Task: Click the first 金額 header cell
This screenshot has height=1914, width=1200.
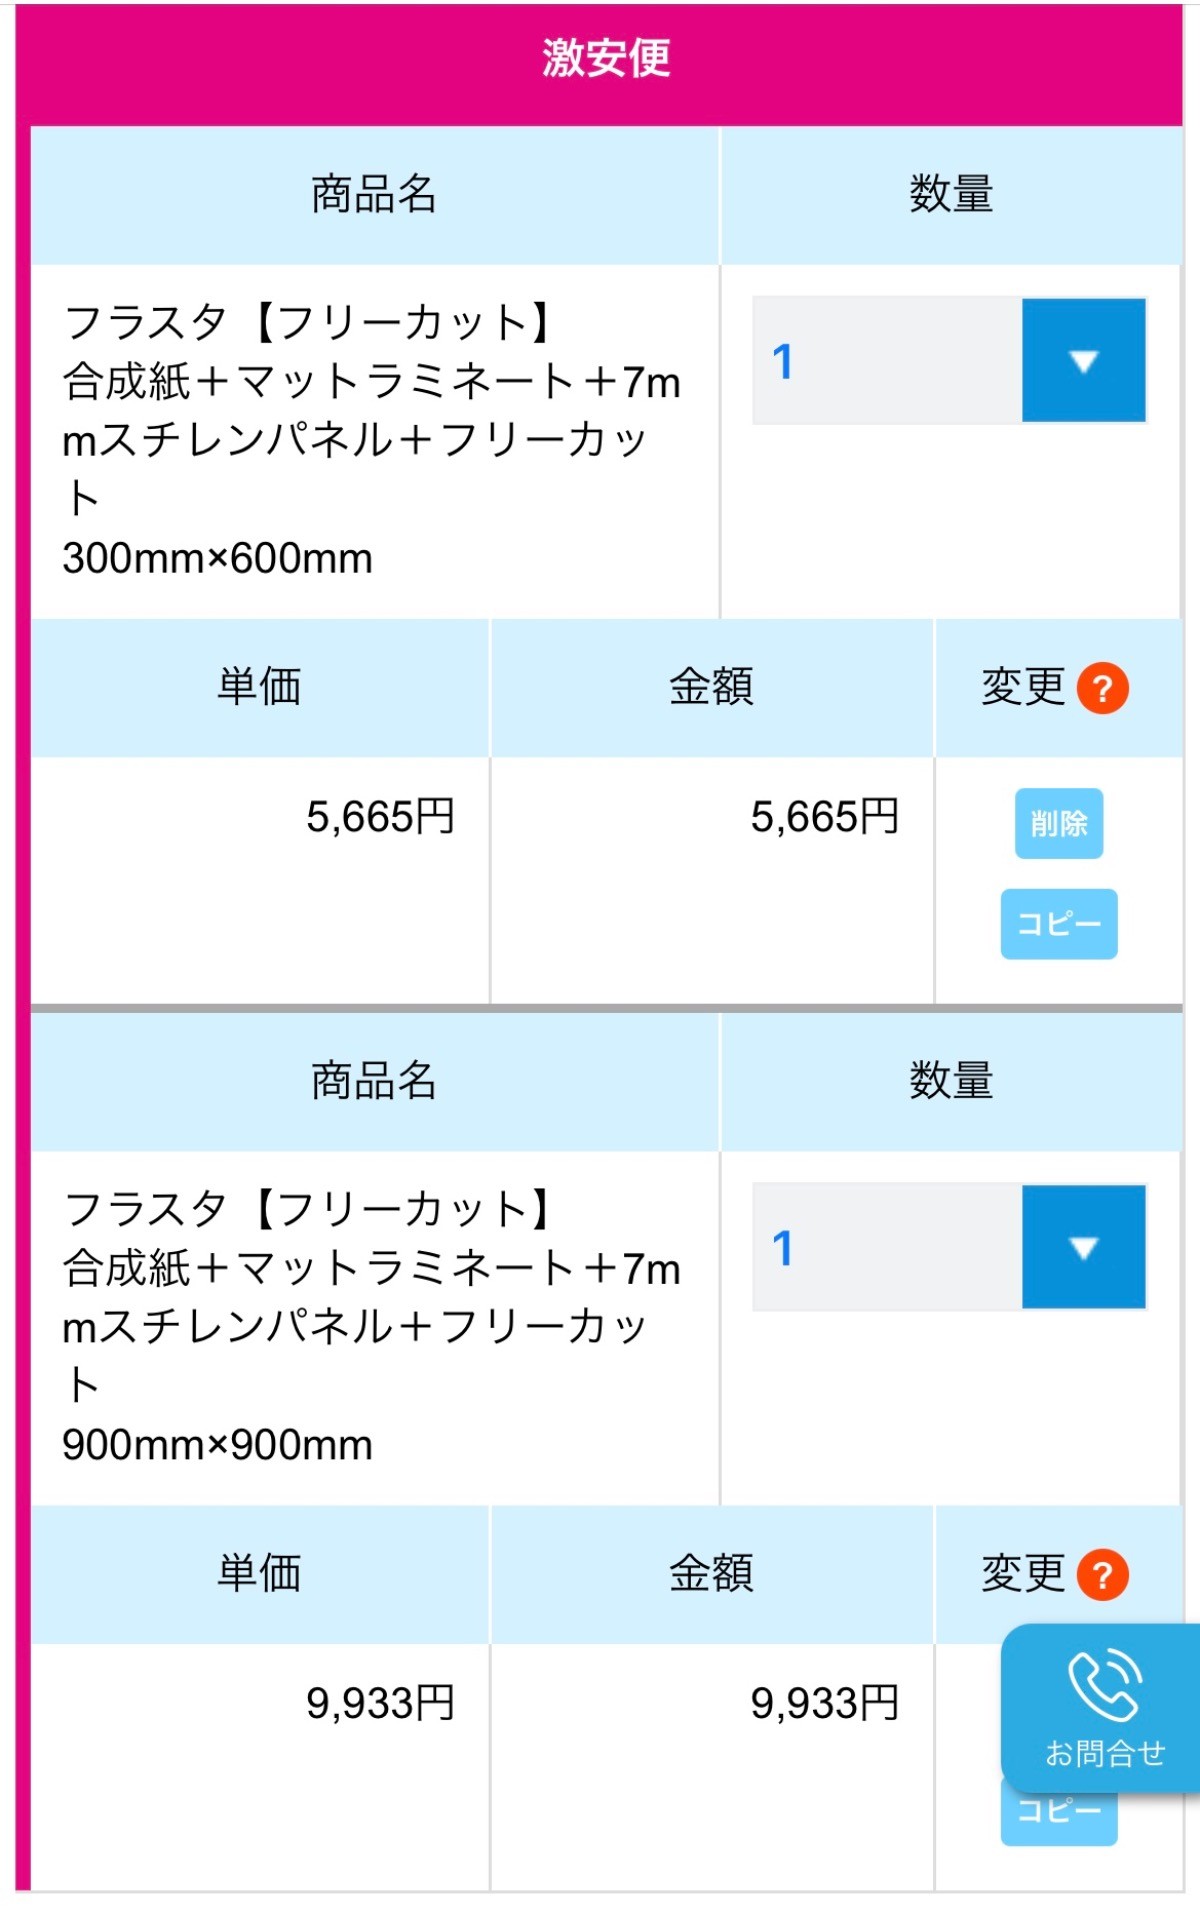Action: pyautogui.click(x=711, y=687)
